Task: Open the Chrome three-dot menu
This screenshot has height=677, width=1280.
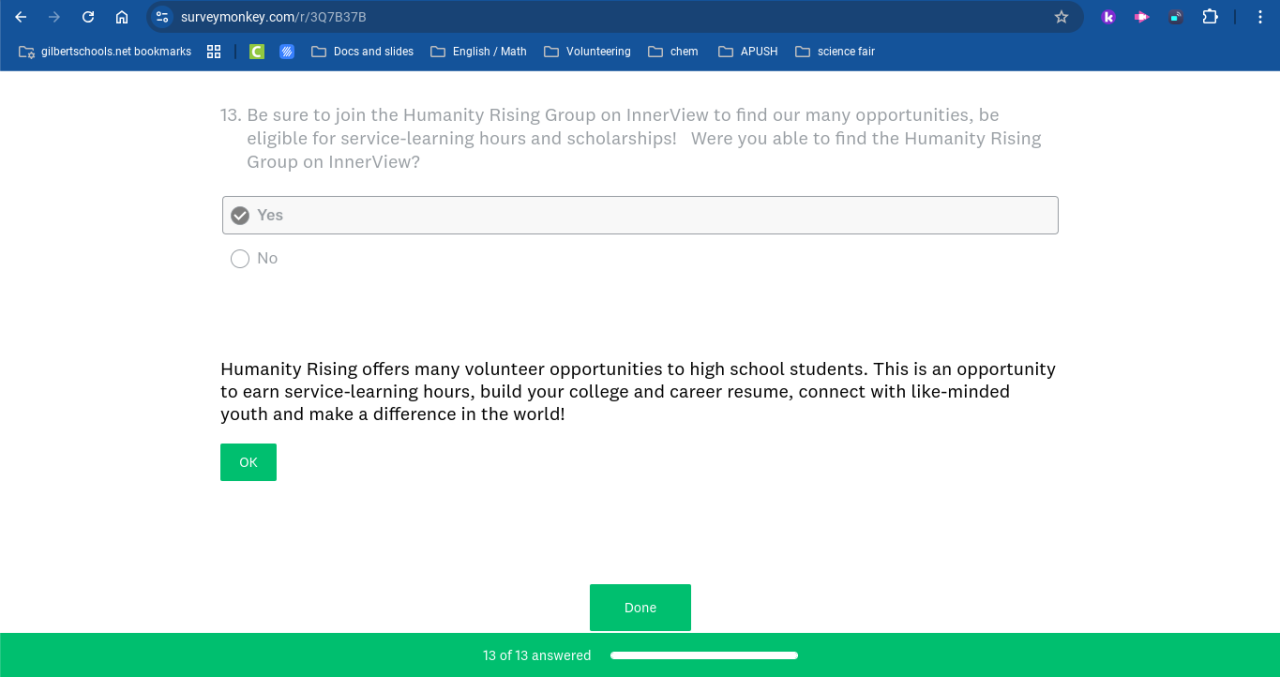Action: coord(1259,17)
